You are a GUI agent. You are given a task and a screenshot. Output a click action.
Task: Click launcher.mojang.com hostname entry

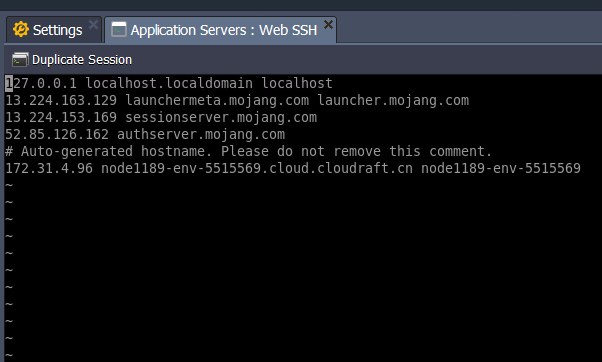click(x=393, y=101)
